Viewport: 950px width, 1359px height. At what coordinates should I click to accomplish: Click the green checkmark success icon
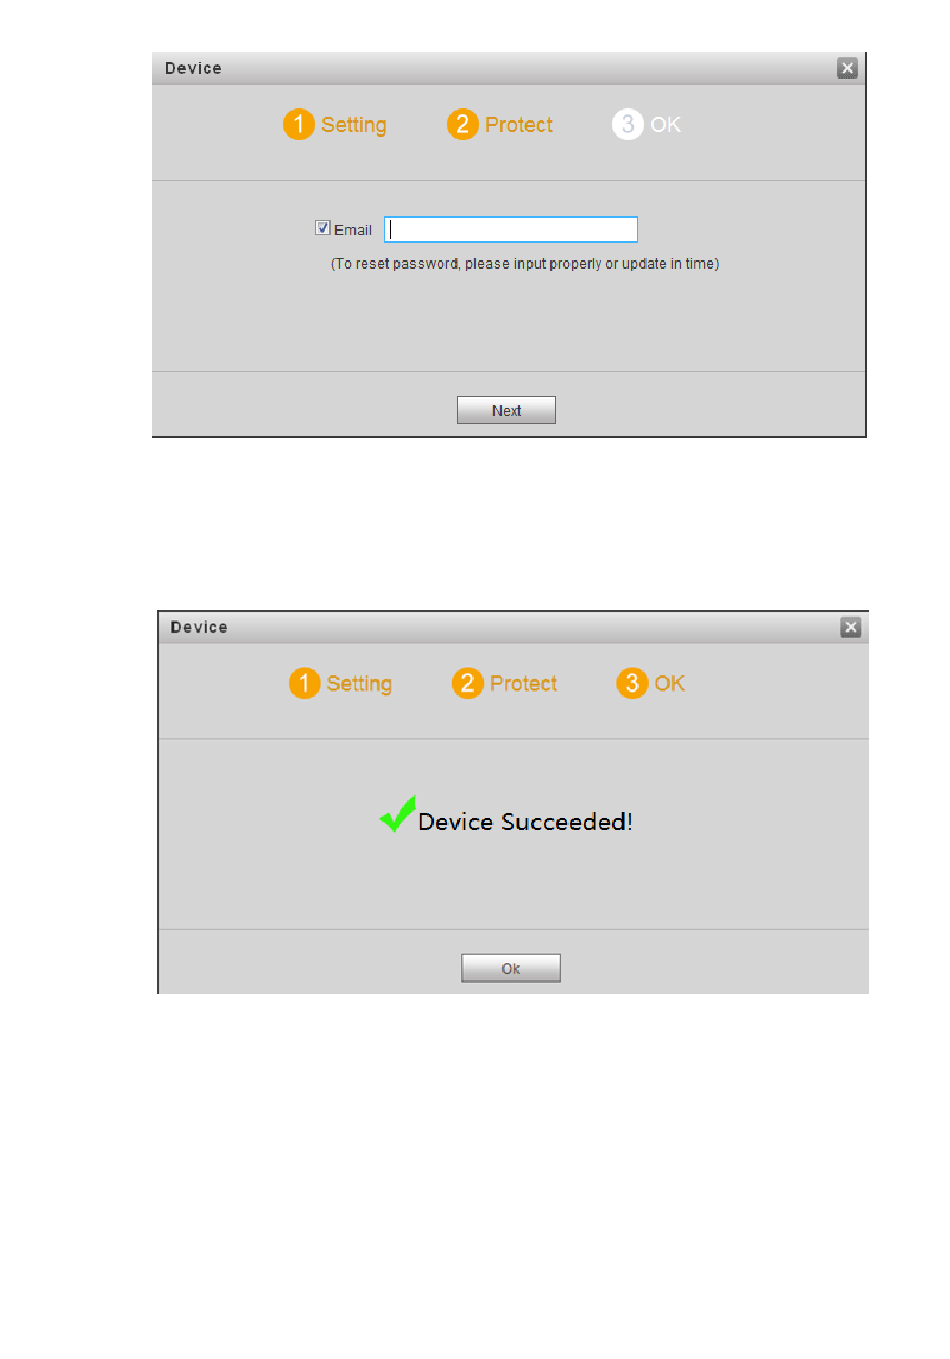(397, 814)
